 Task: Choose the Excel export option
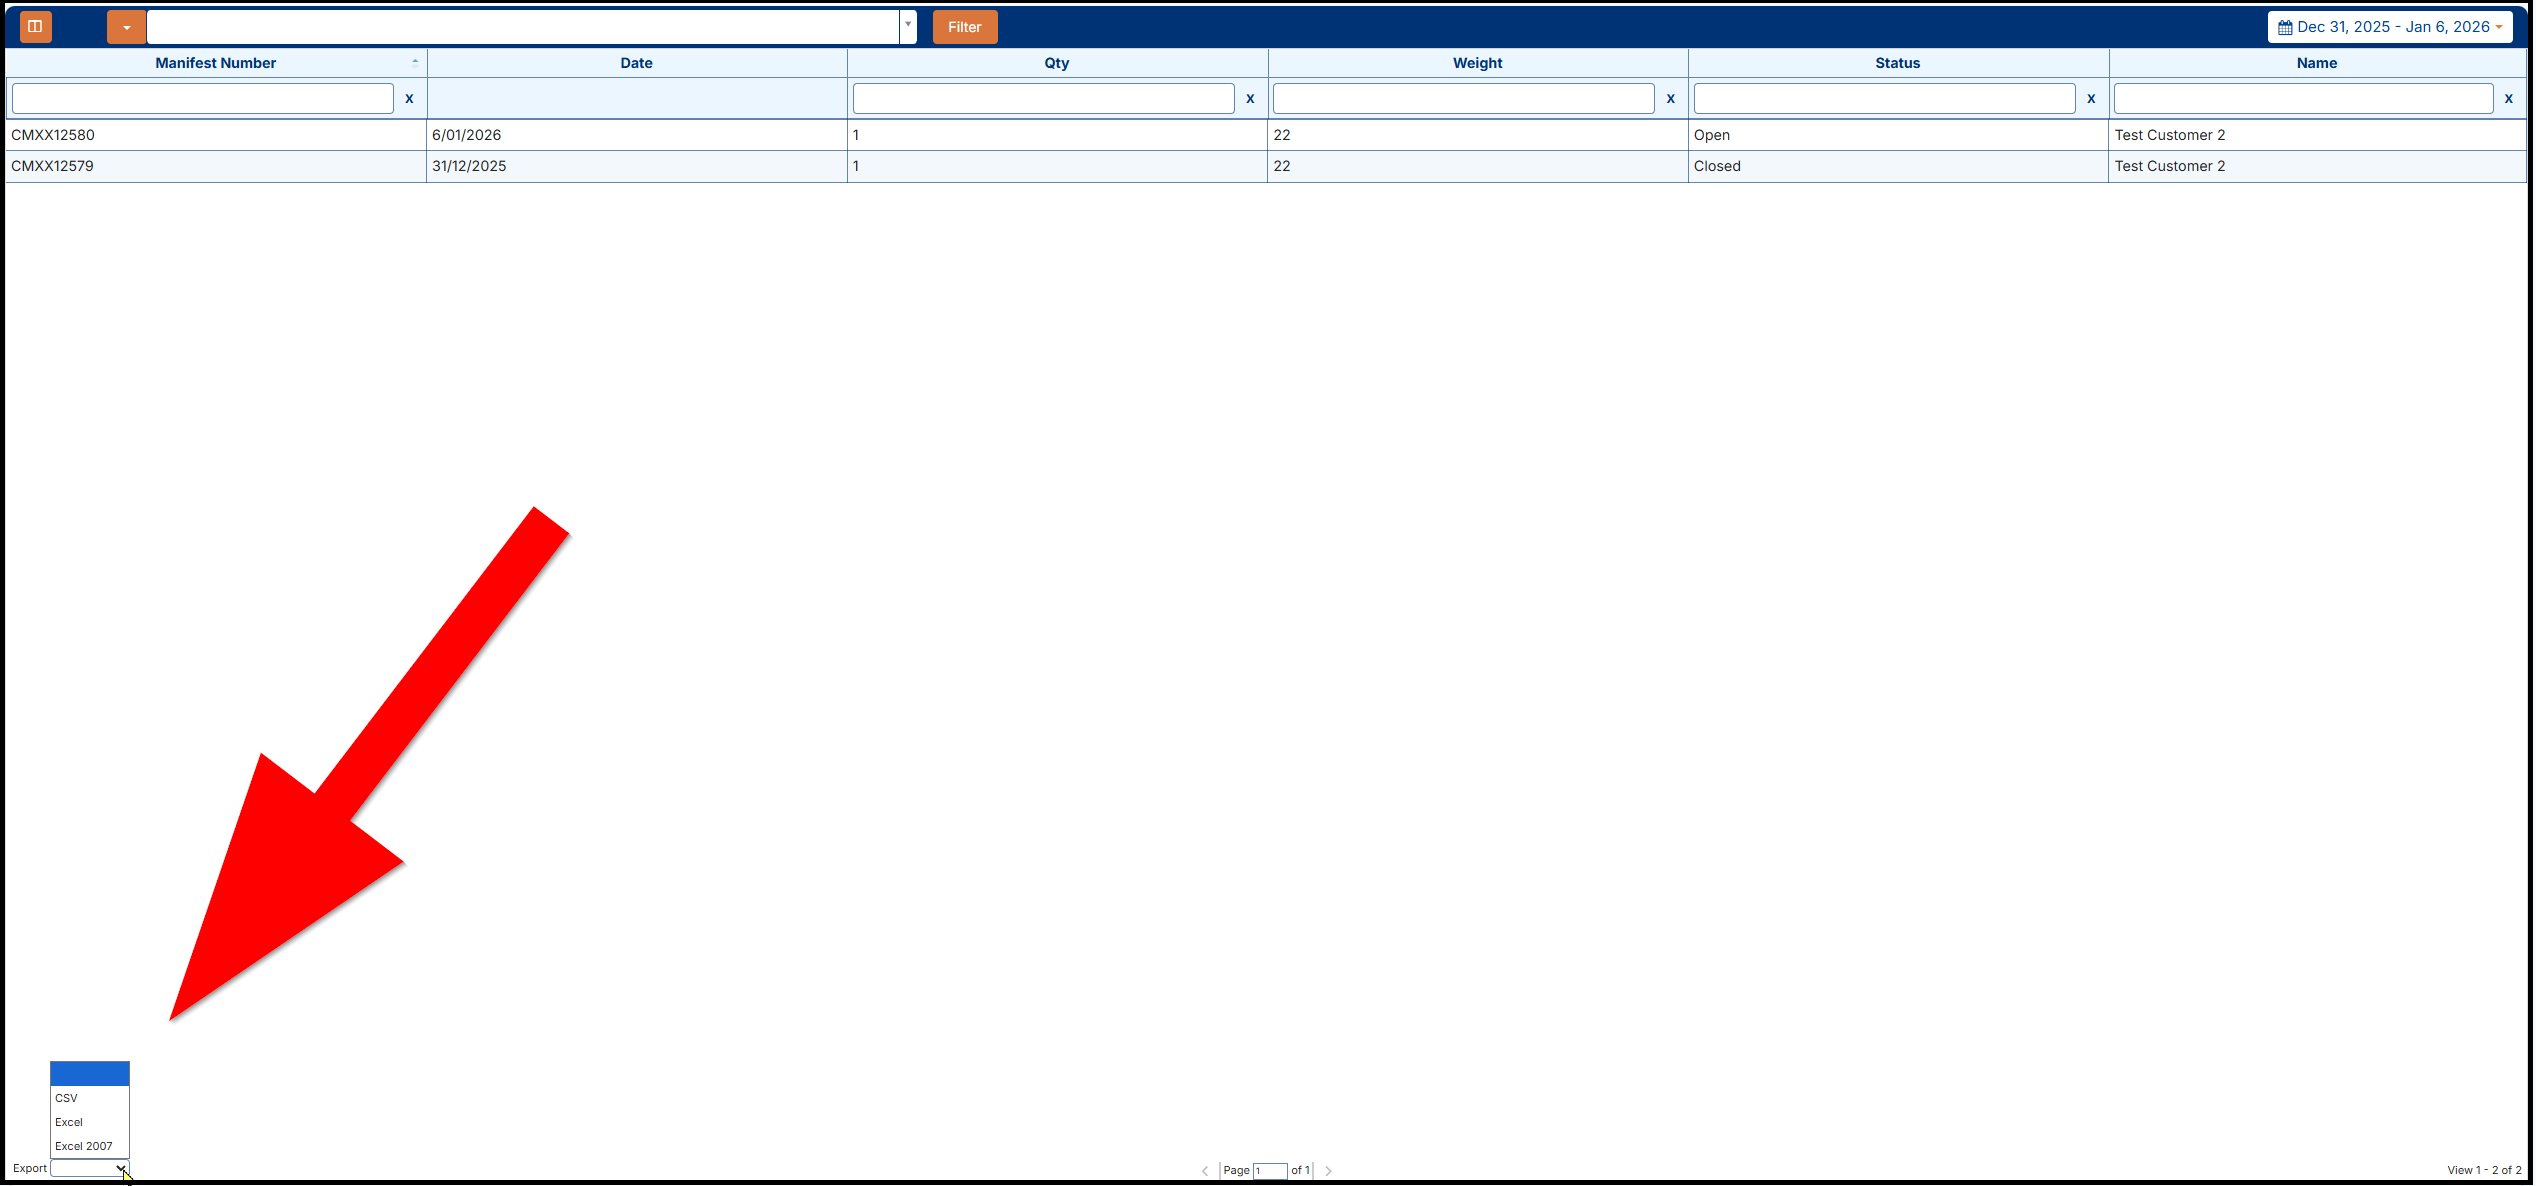coord(69,1122)
